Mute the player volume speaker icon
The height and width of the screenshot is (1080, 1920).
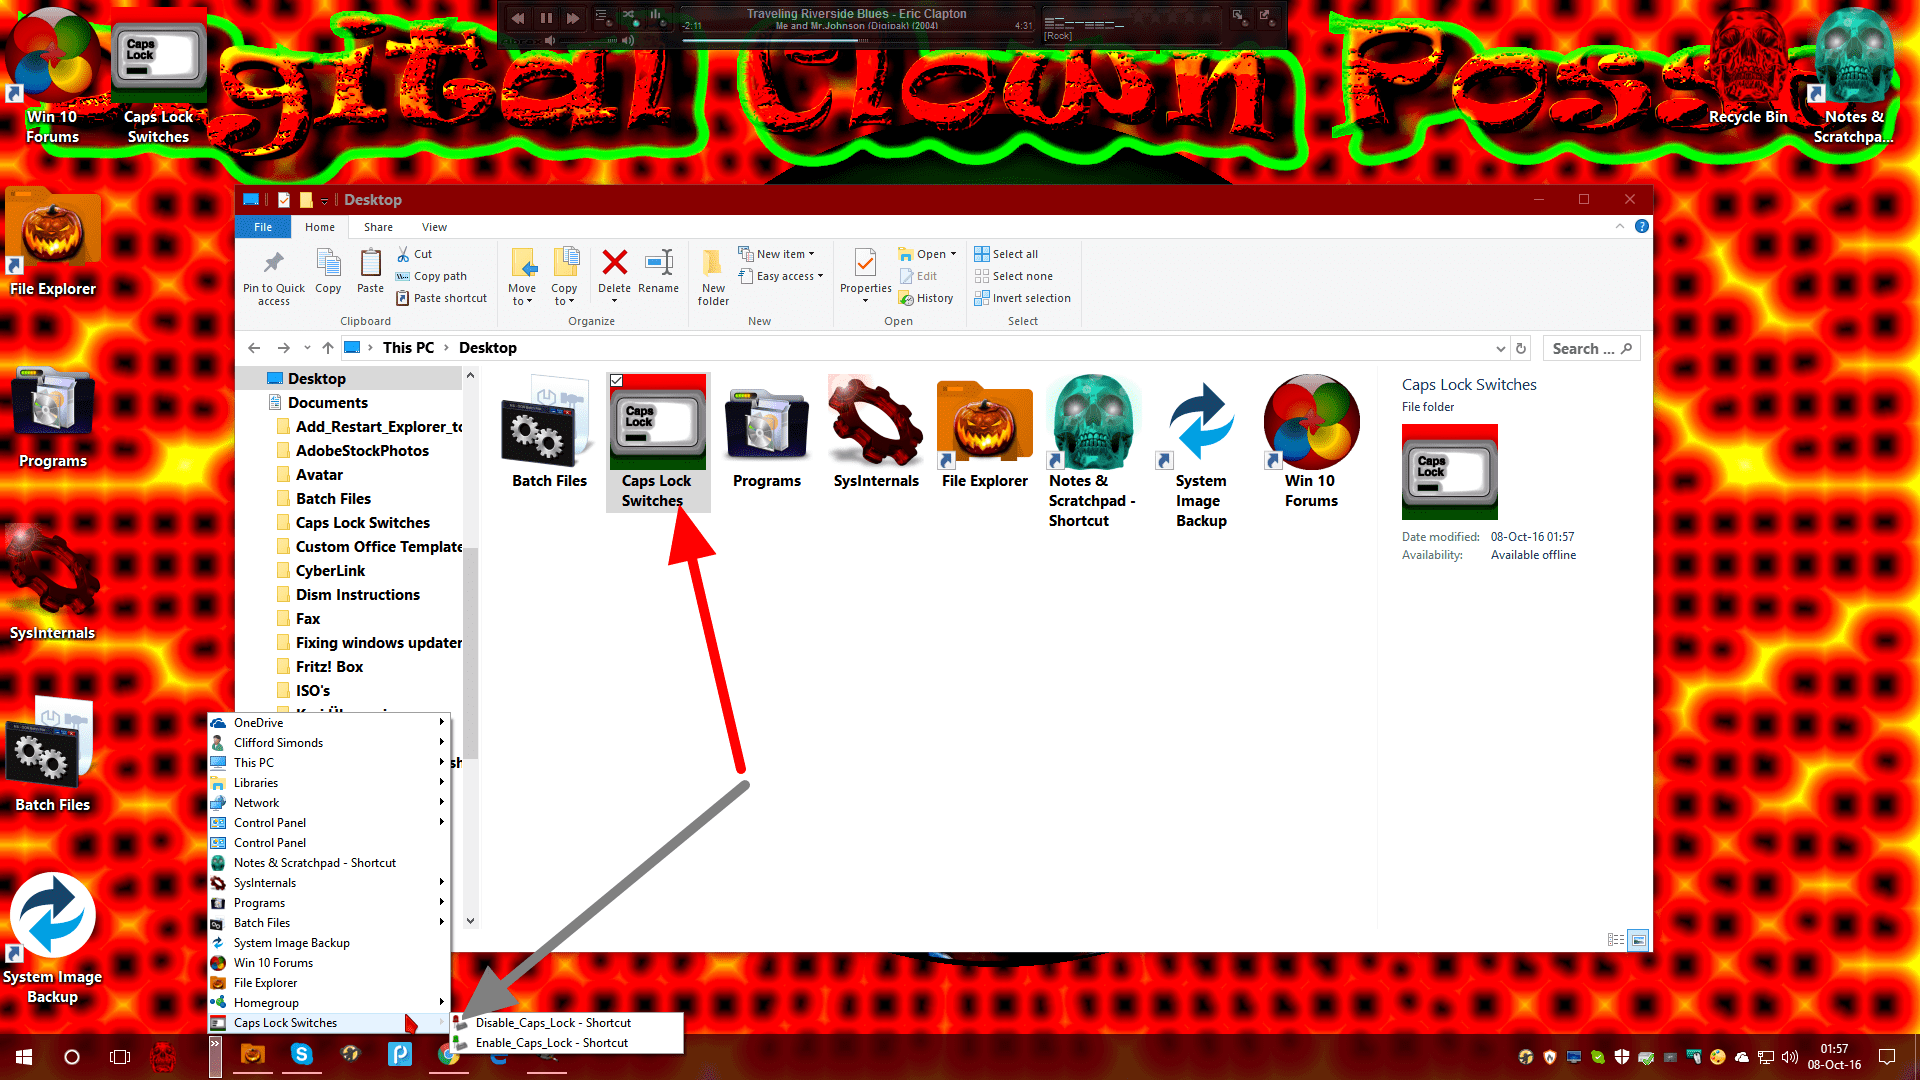click(x=550, y=41)
